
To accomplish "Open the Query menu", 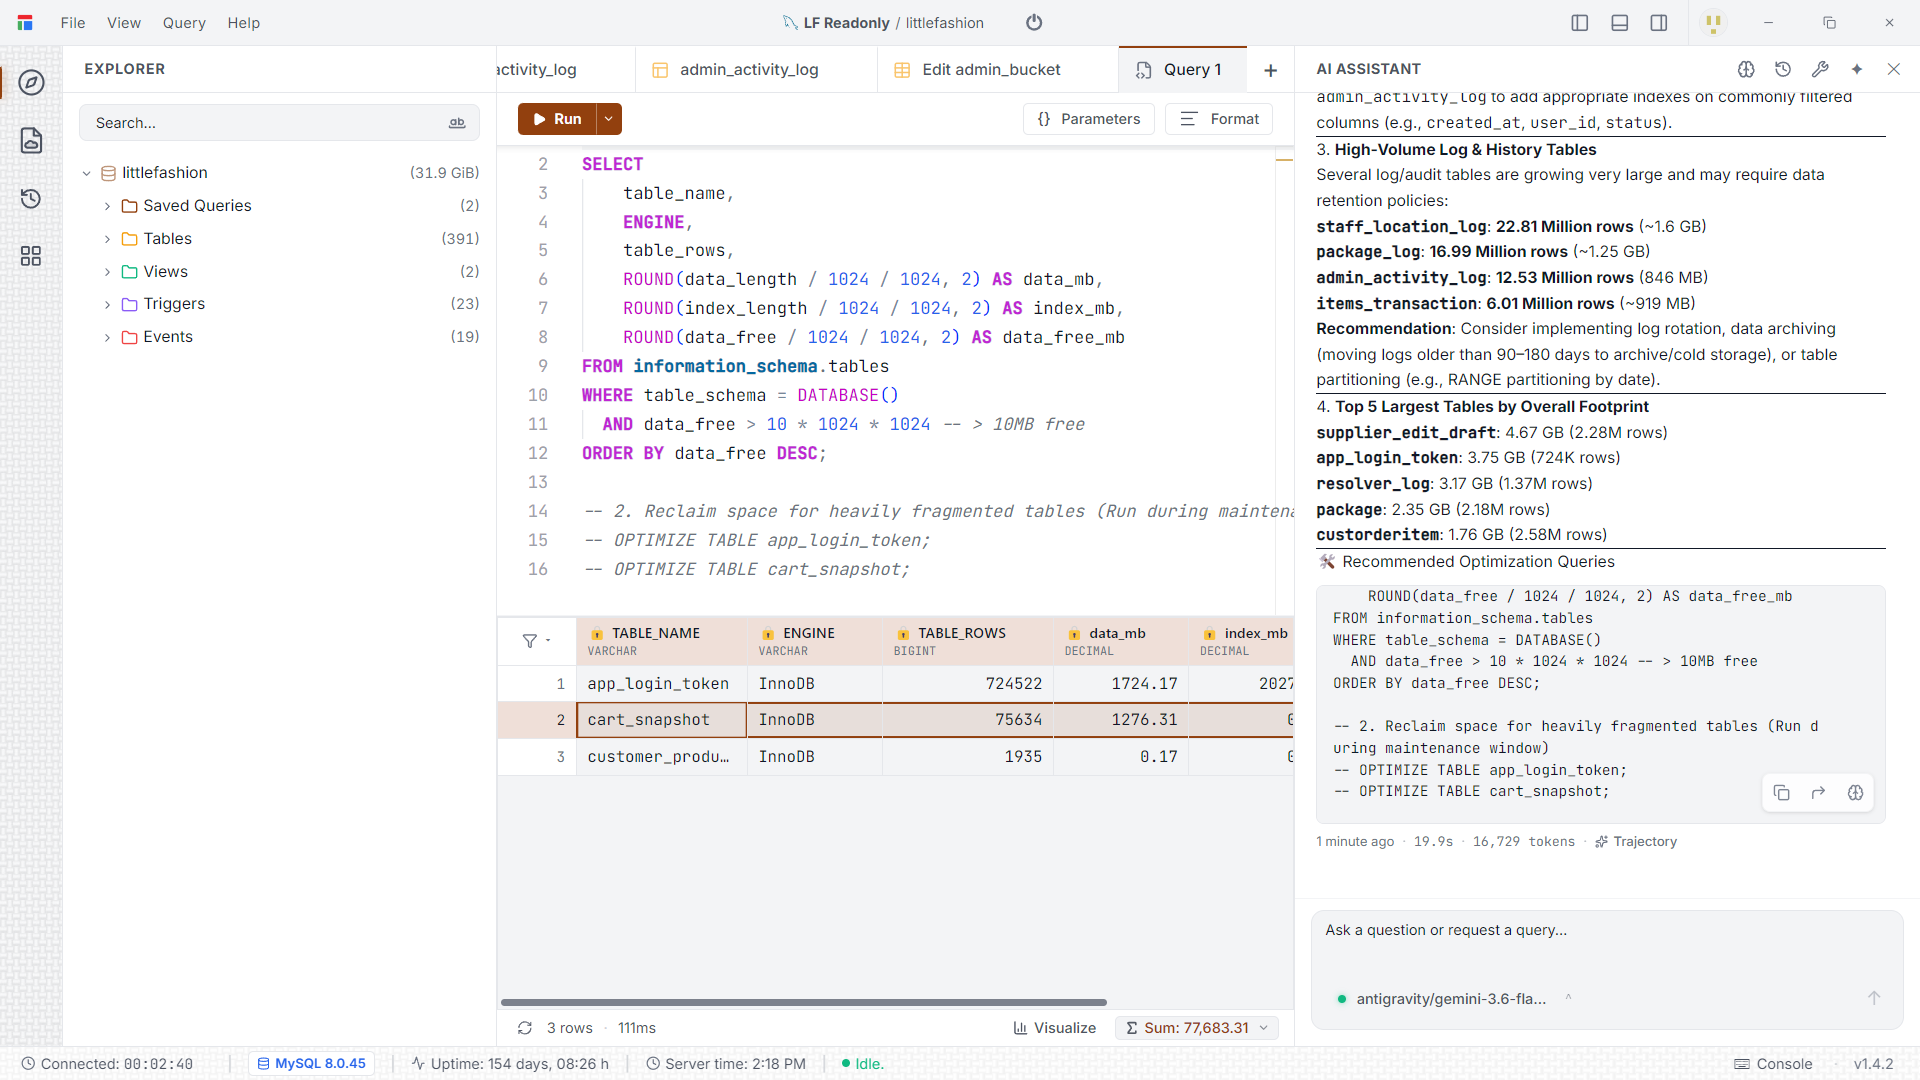I will (x=184, y=22).
